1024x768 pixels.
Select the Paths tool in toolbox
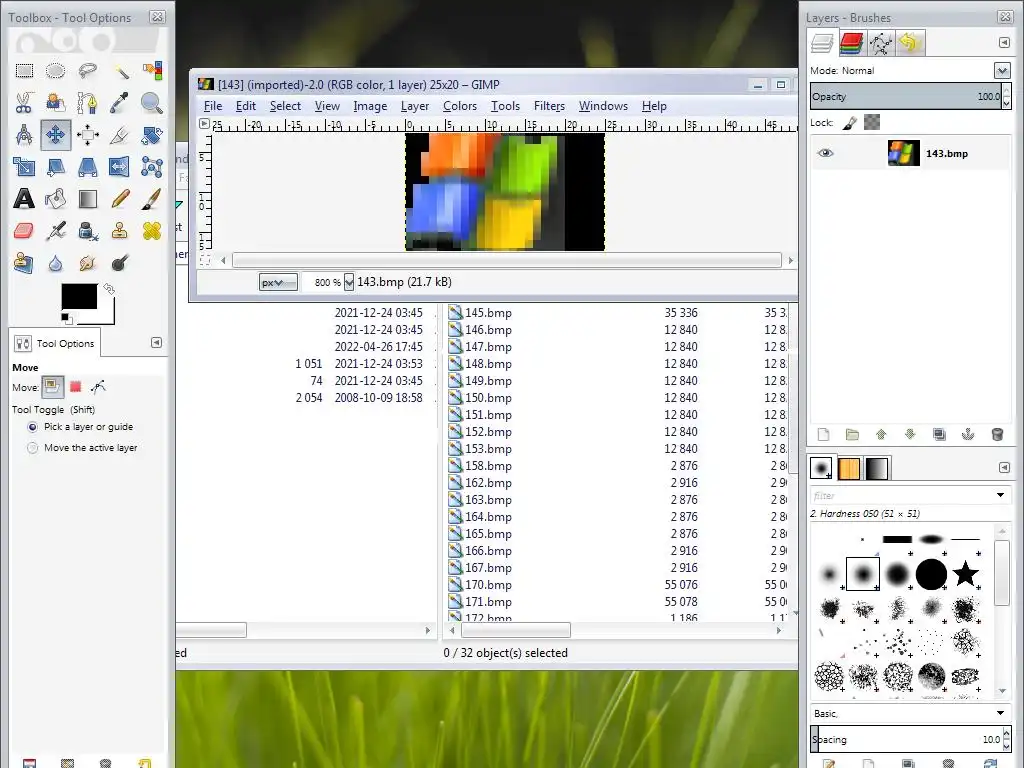[88, 103]
